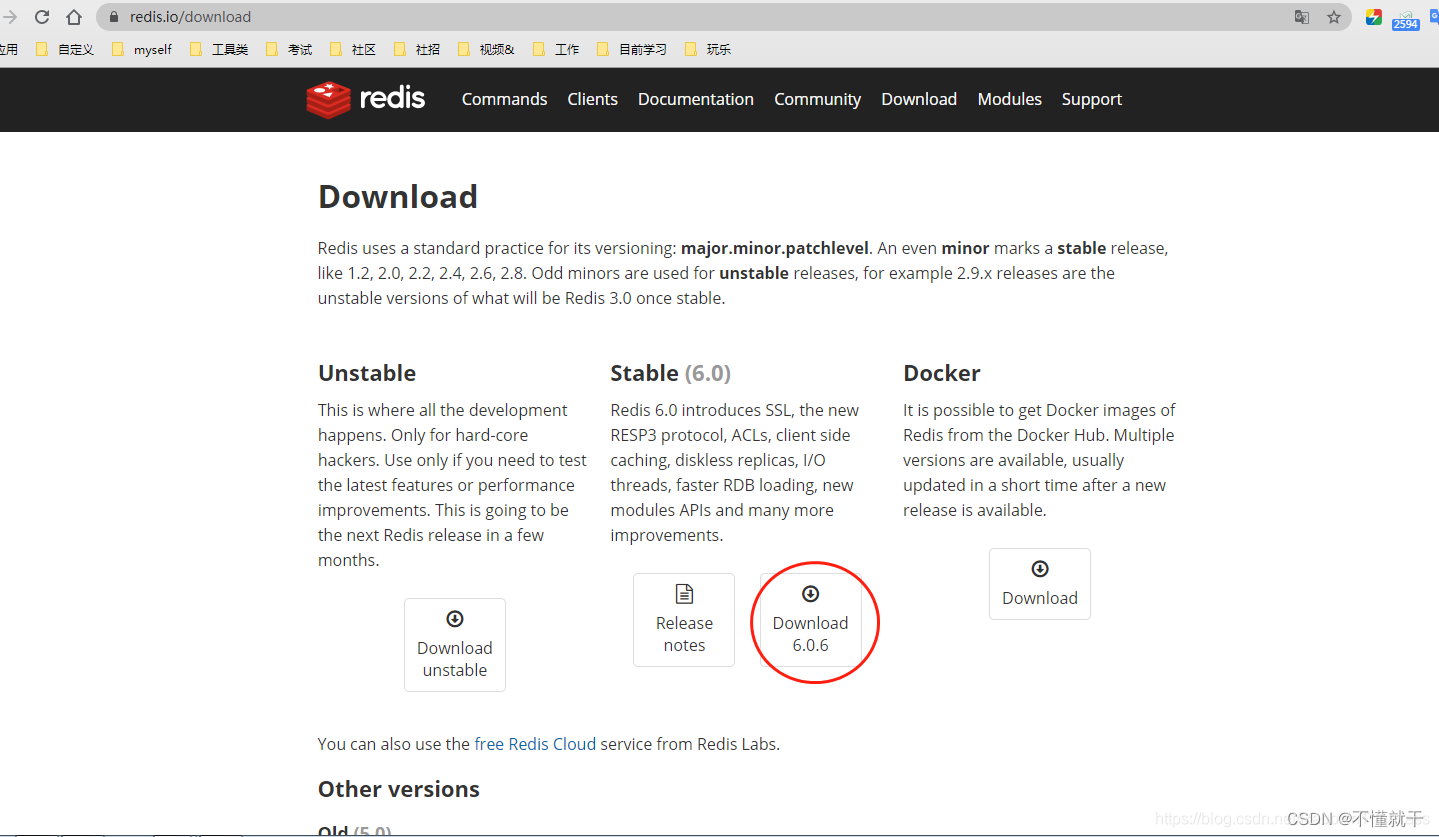Click the bold major.minor.patchlevel text
The image size is (1439, 837).
tap(775, 248)
